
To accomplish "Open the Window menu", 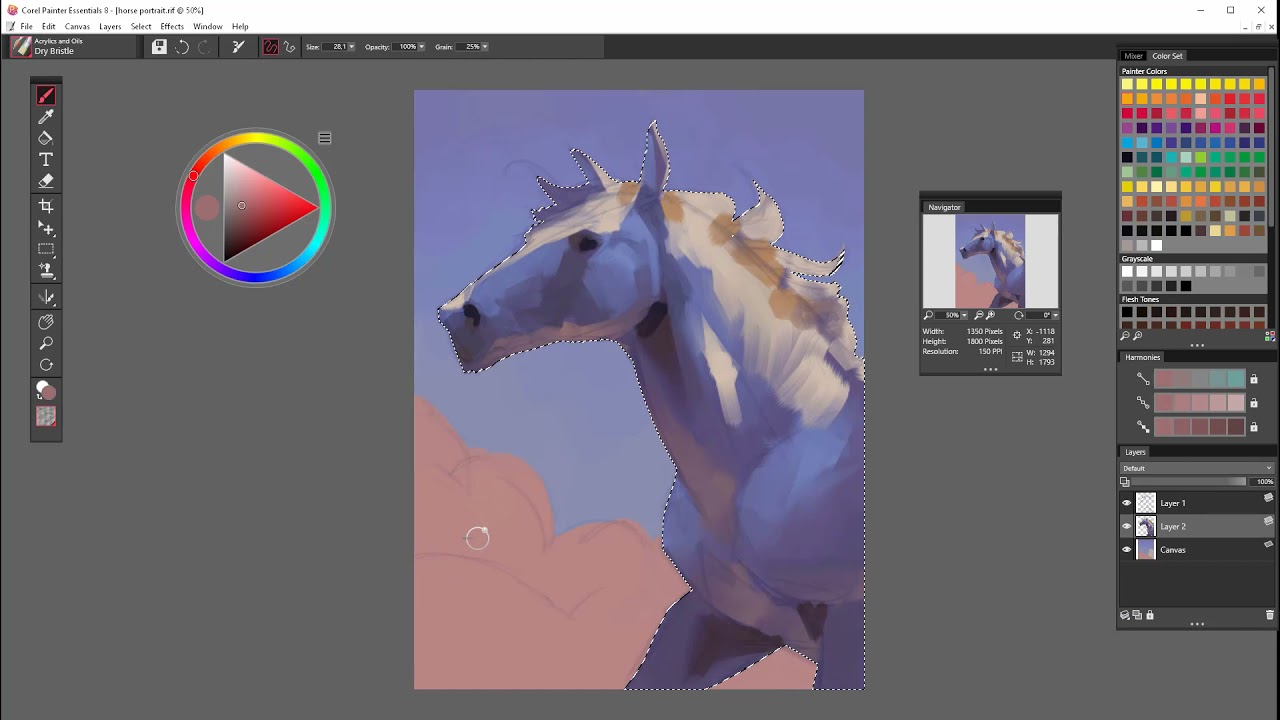I will click(x=208, y=26).
